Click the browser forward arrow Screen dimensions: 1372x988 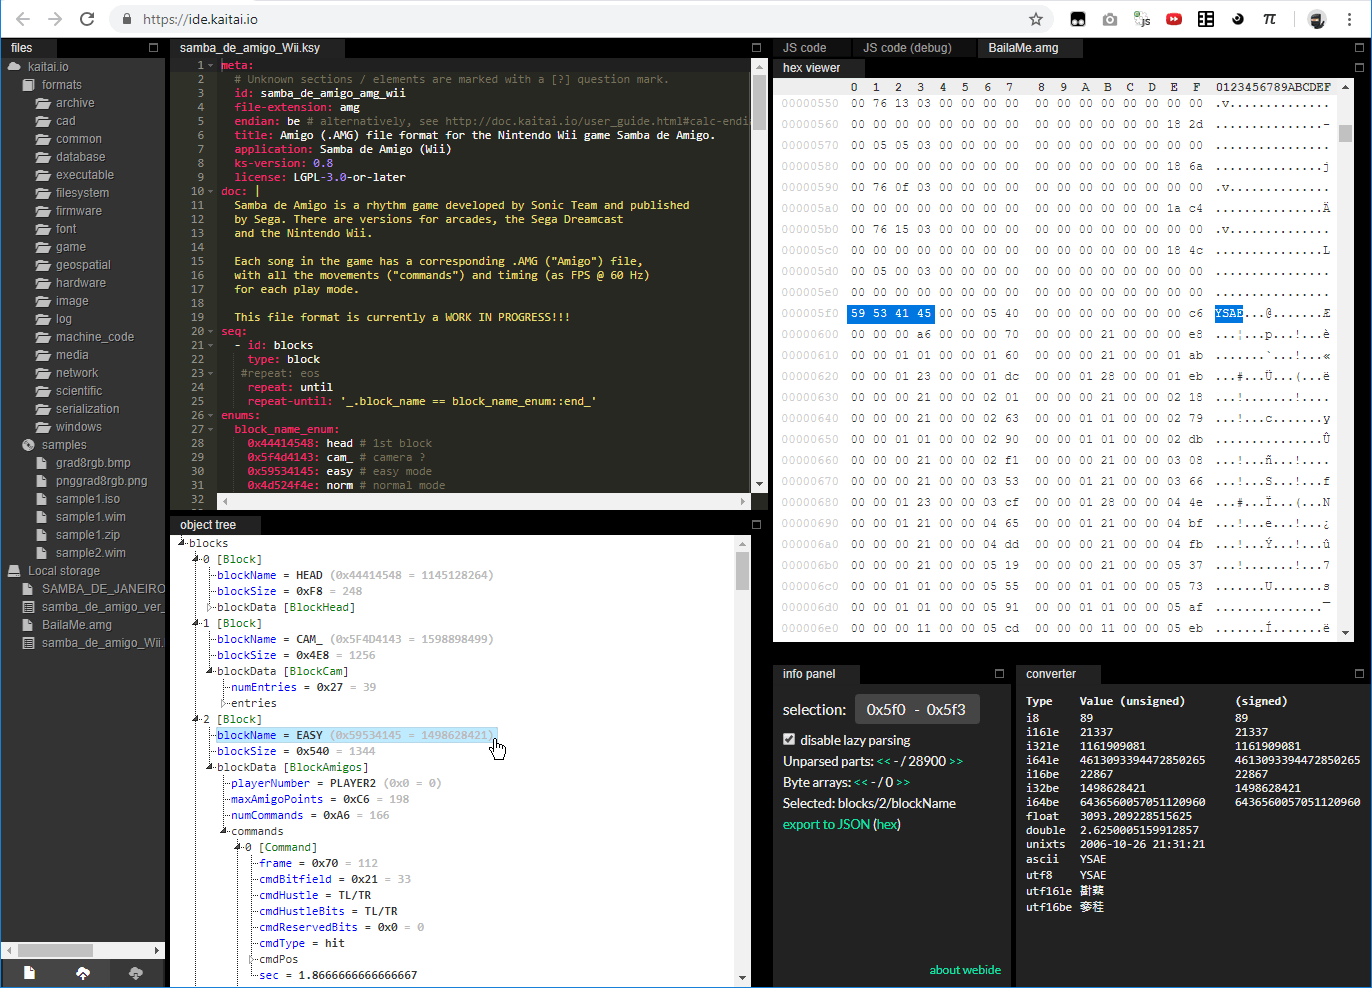[x=55, y=19]
